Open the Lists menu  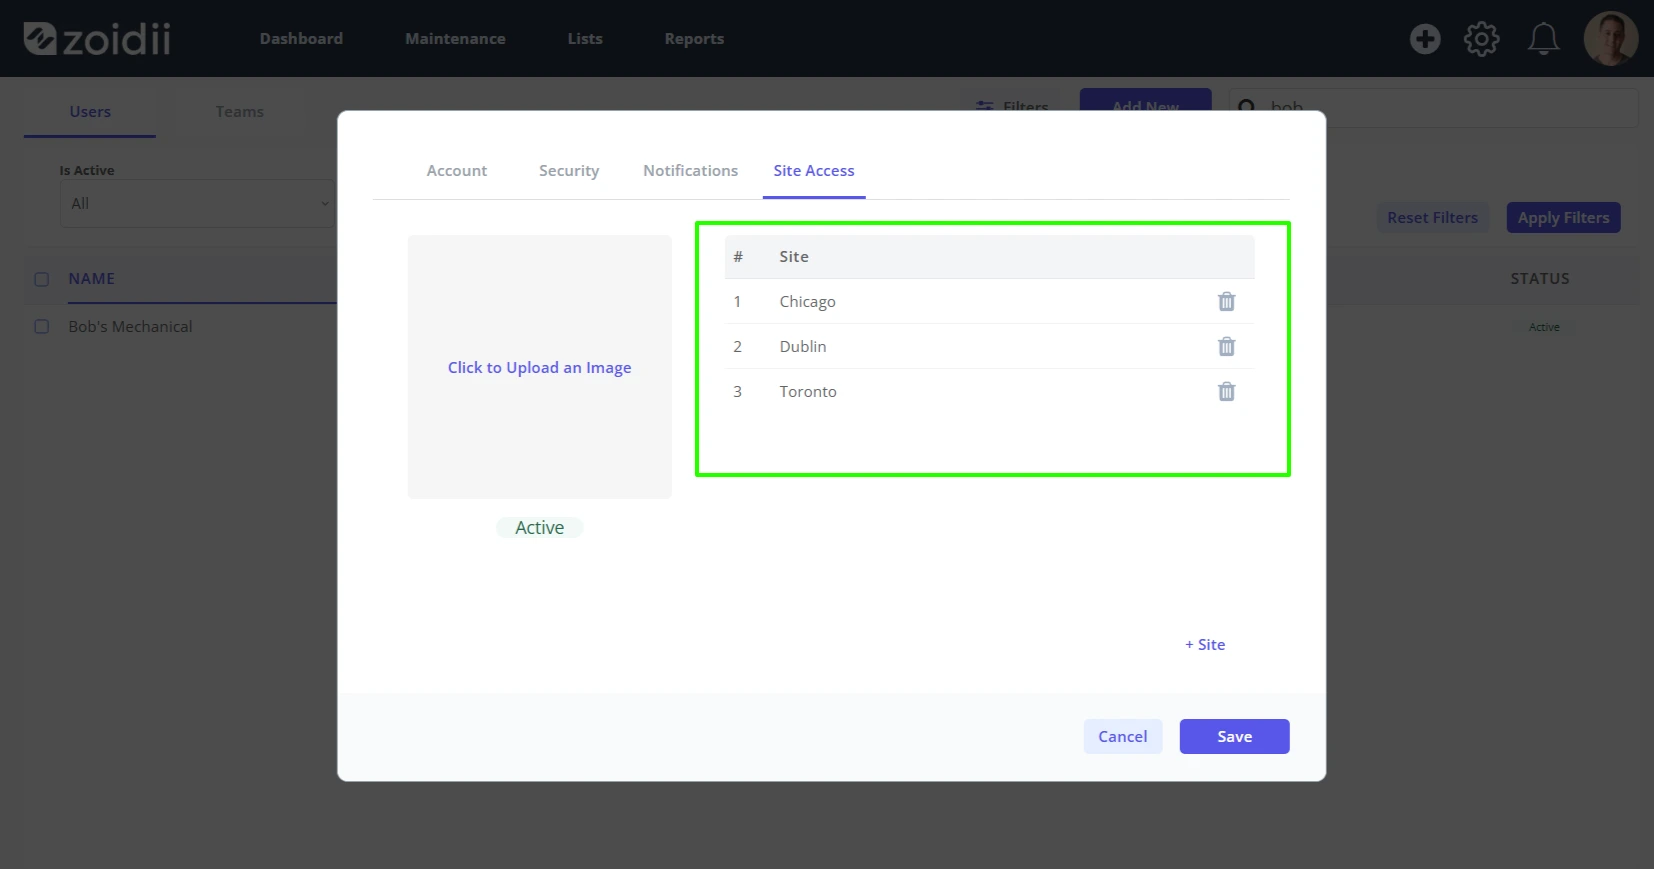[x=585, y=39]
